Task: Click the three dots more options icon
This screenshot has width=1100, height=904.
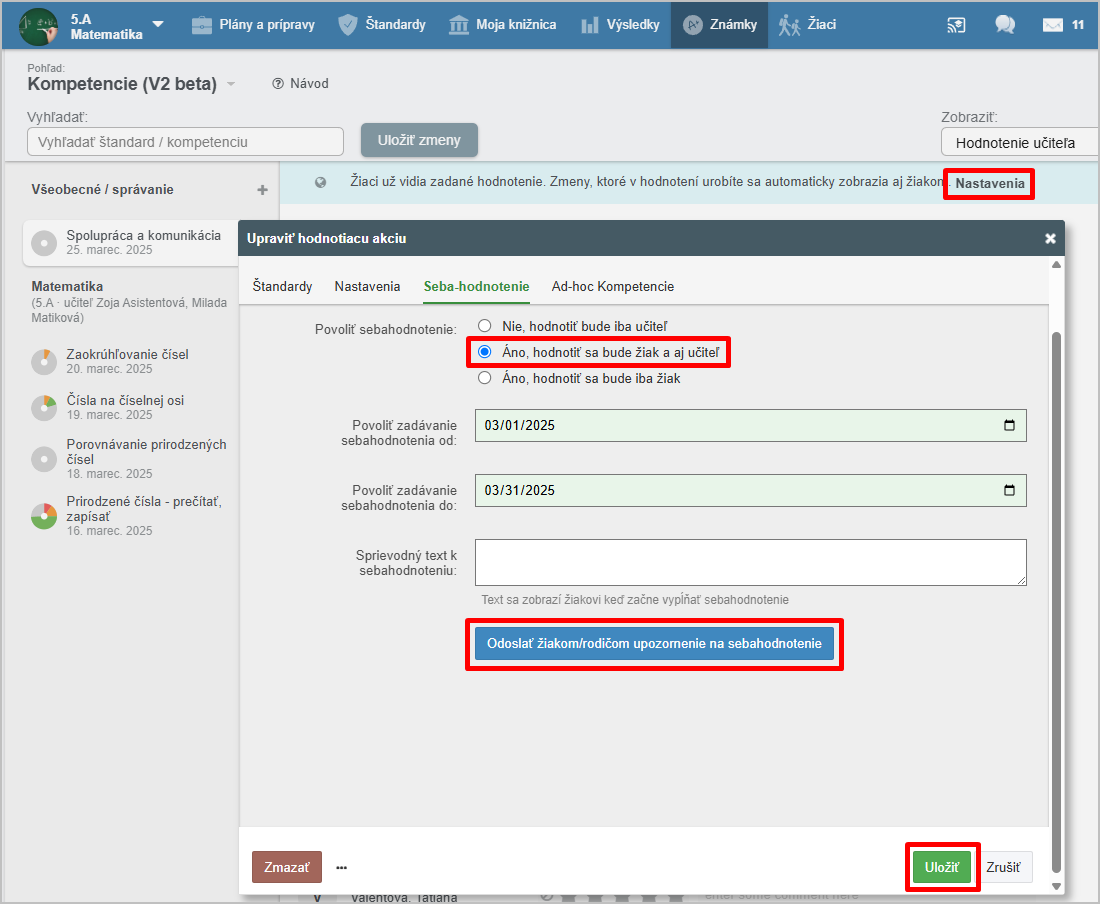Action: [341, 868]
